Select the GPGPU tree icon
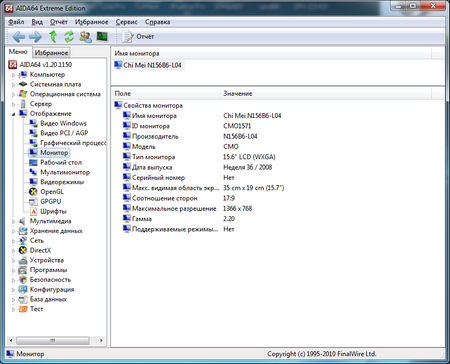The width and height of the screenshot is (450, 364). click(x=33, y=201)
